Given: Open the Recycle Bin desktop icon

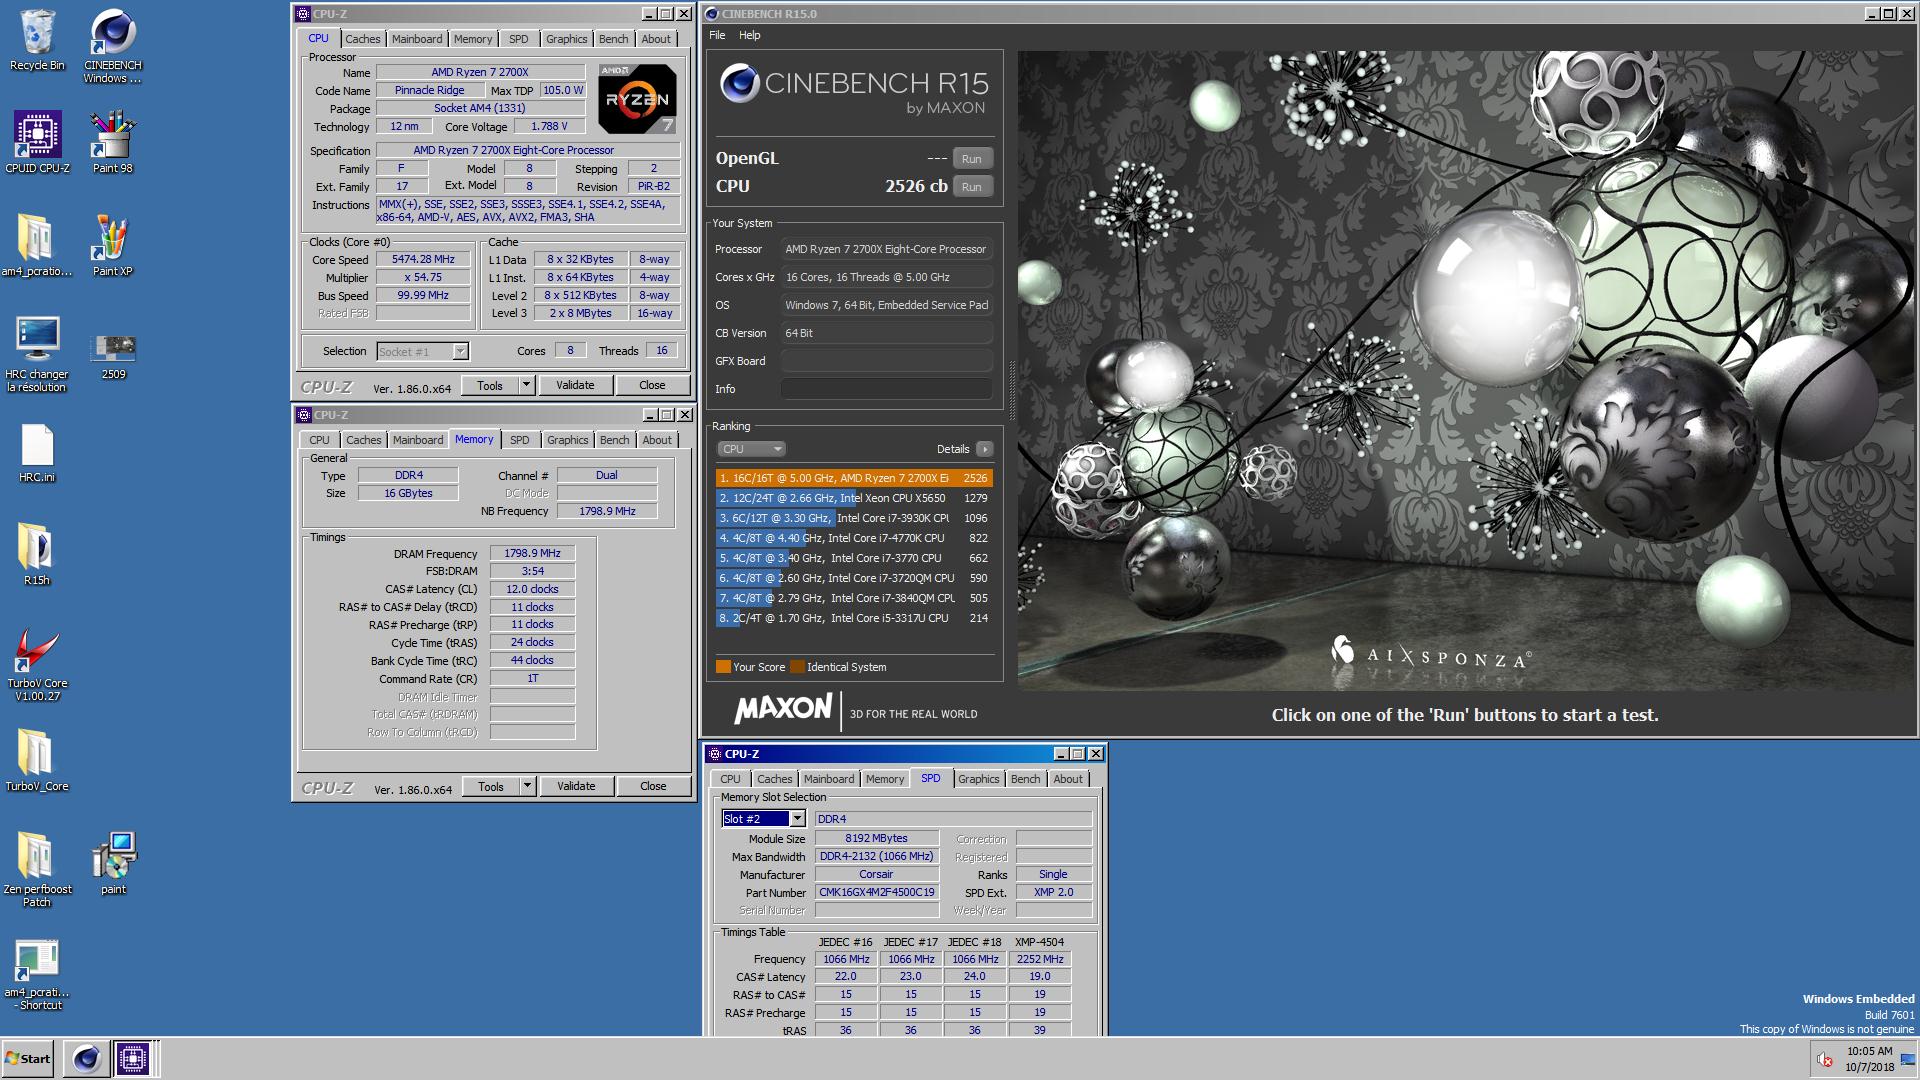Looking at the screenshot, I should [x=37, y=40].
